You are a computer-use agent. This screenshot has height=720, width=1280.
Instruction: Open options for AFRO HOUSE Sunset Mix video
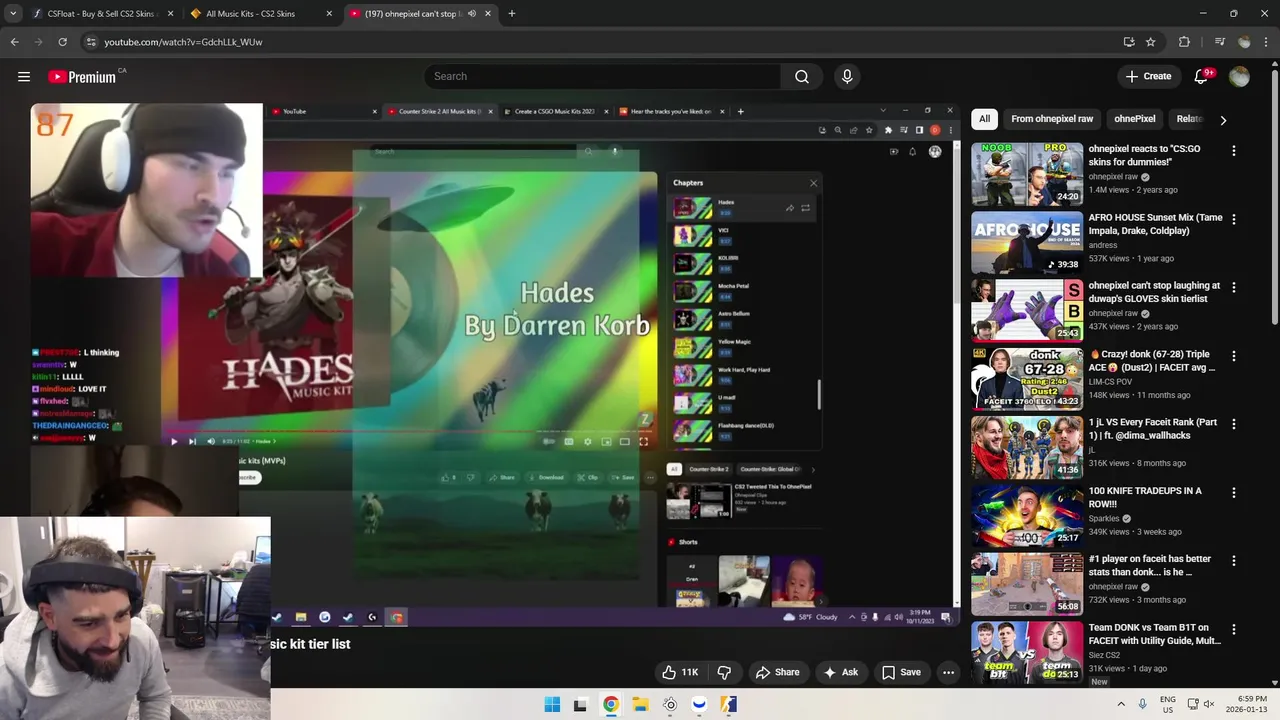pos(1233,219)
